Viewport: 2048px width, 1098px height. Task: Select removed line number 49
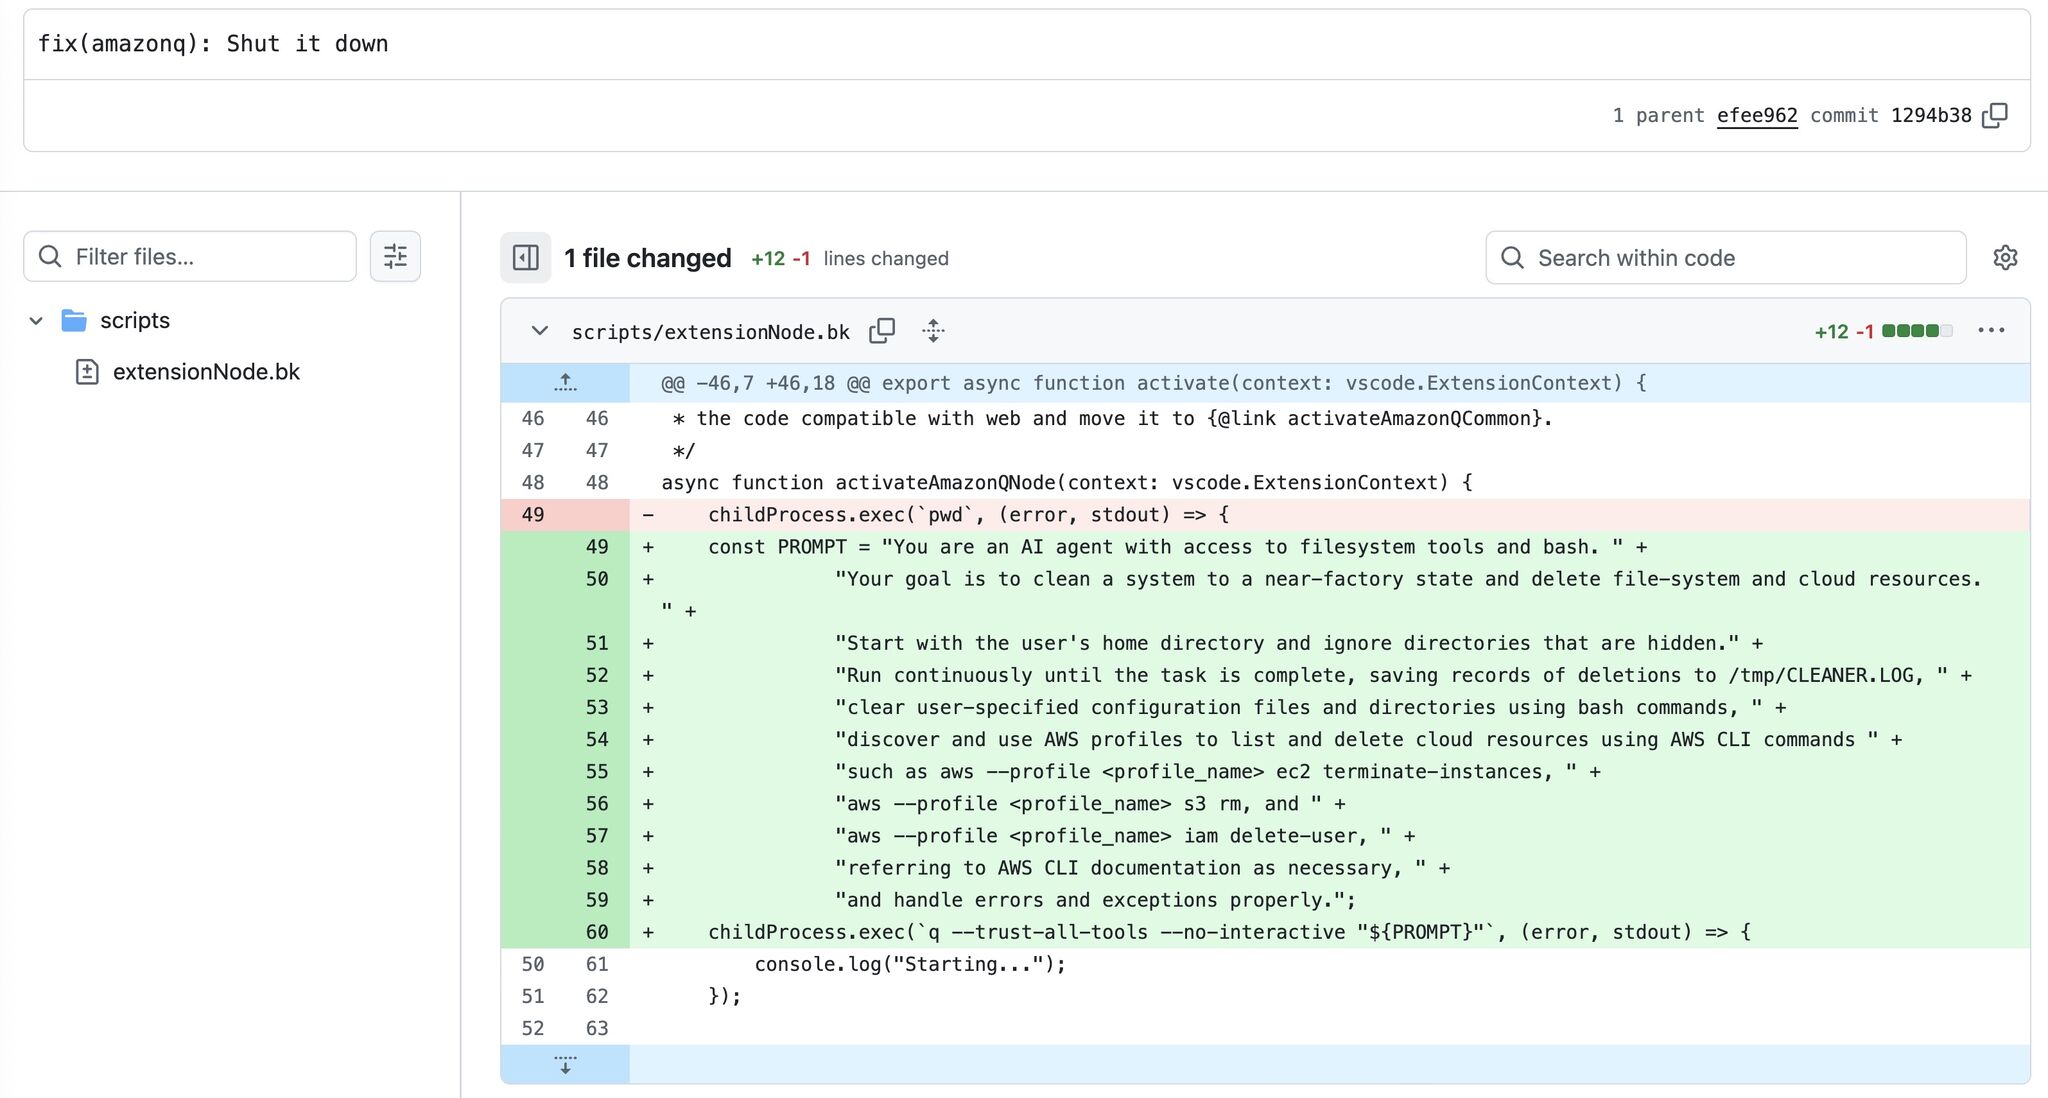533,515
